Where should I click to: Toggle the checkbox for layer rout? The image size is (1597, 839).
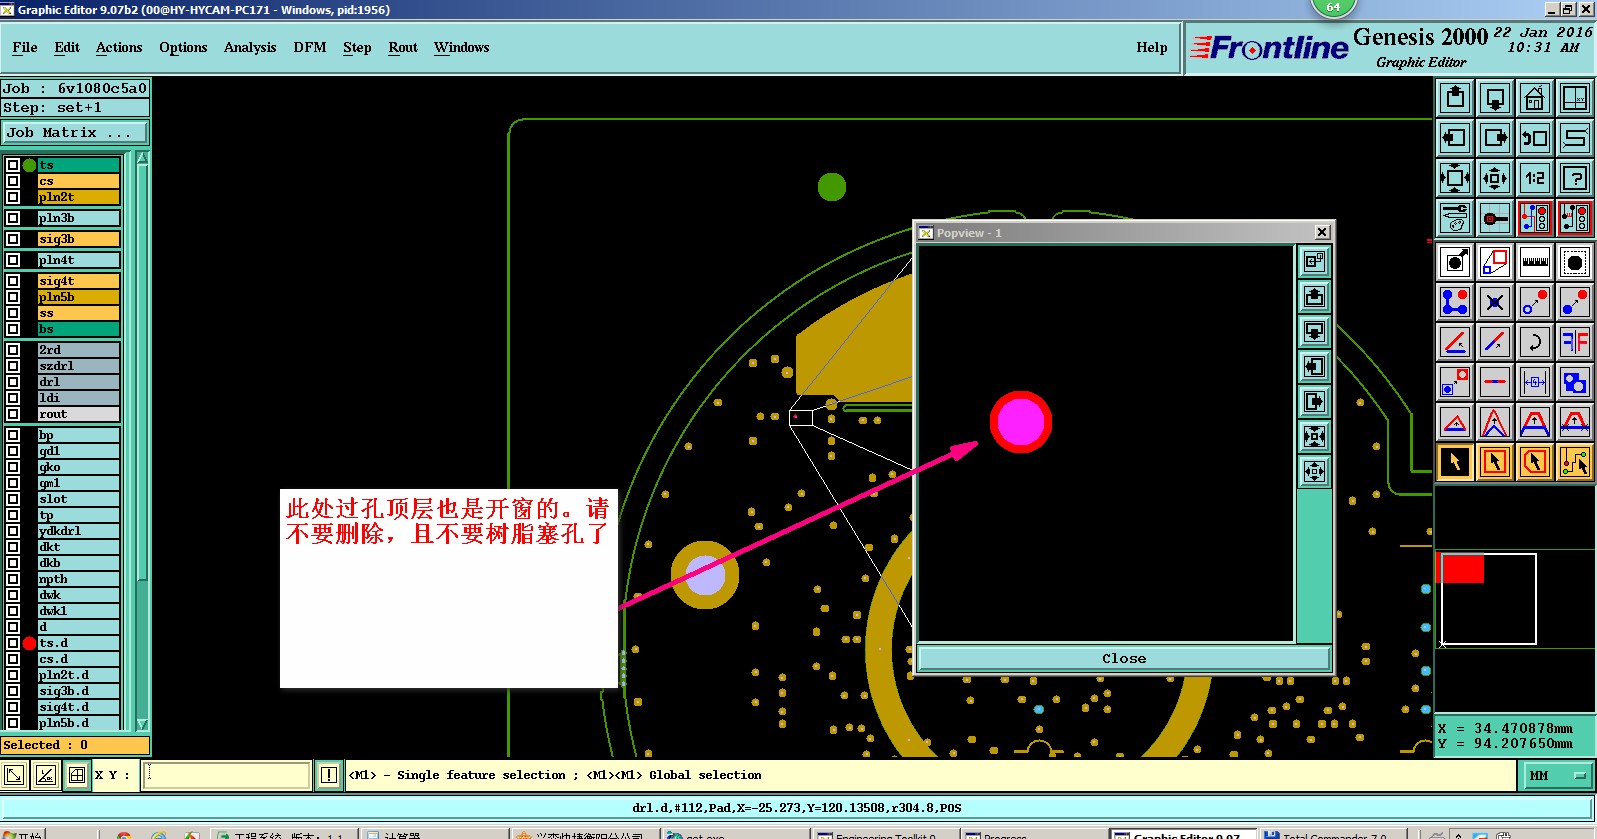[13, 414]
